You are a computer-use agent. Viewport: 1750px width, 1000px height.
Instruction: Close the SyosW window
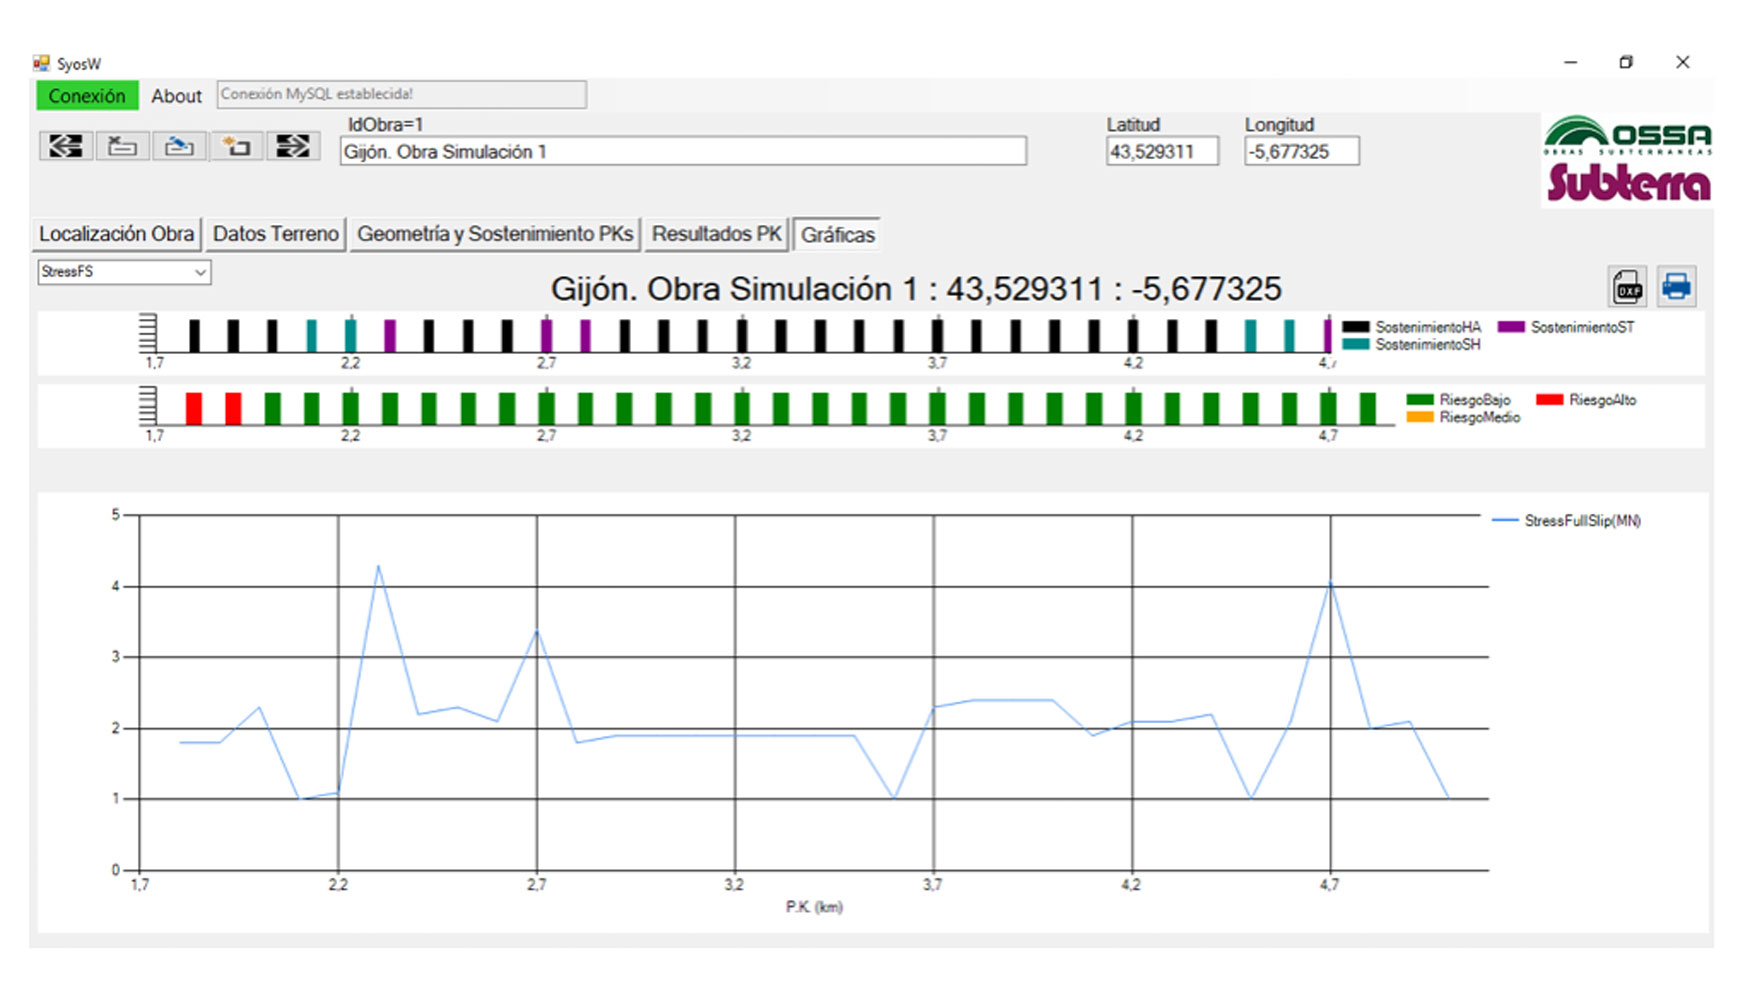point(1683,62)
